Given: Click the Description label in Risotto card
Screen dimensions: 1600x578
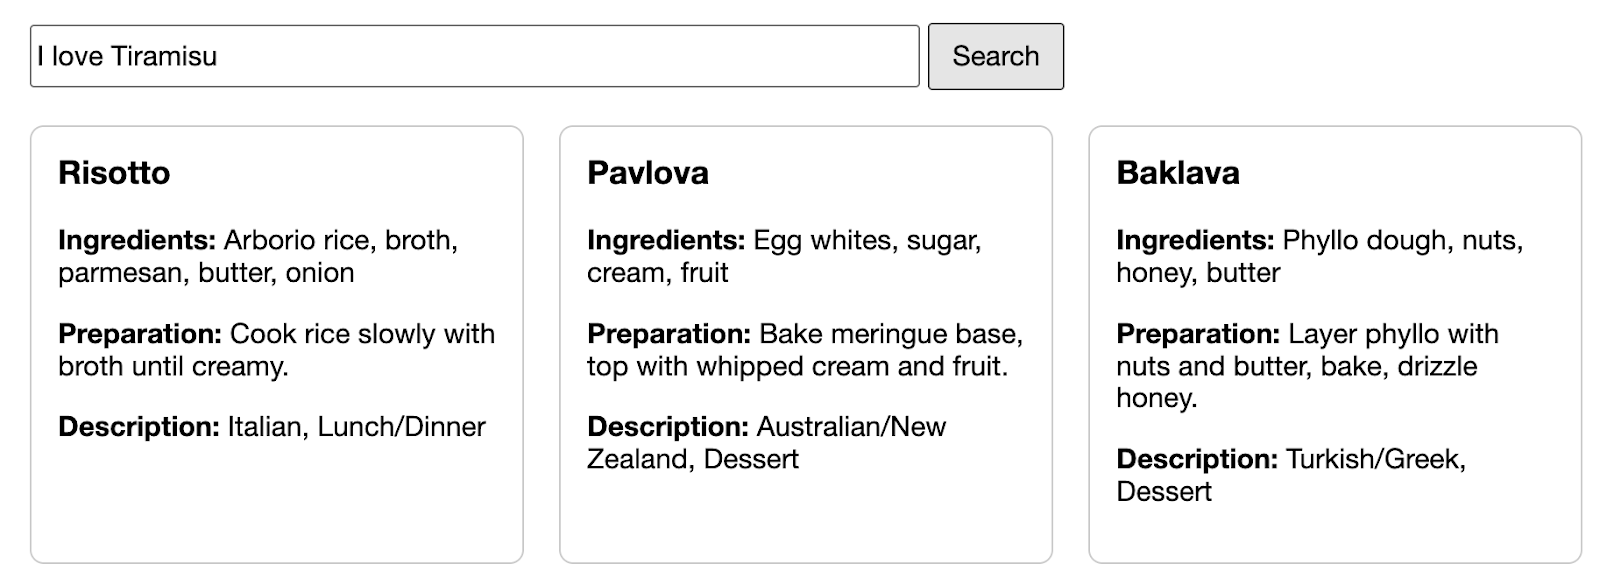Looking at the screenshot, I should click(139, 427).
